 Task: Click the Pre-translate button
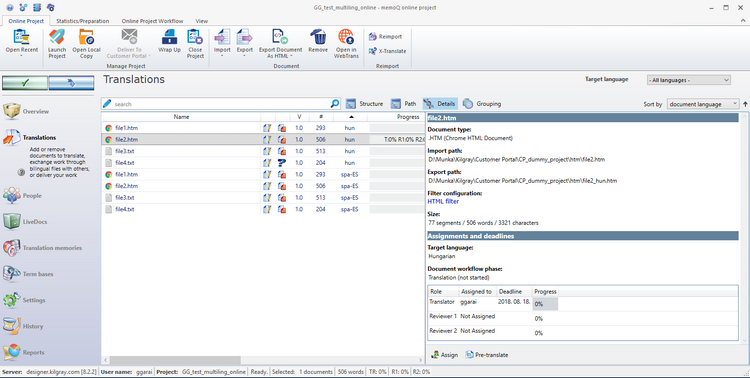487,355
